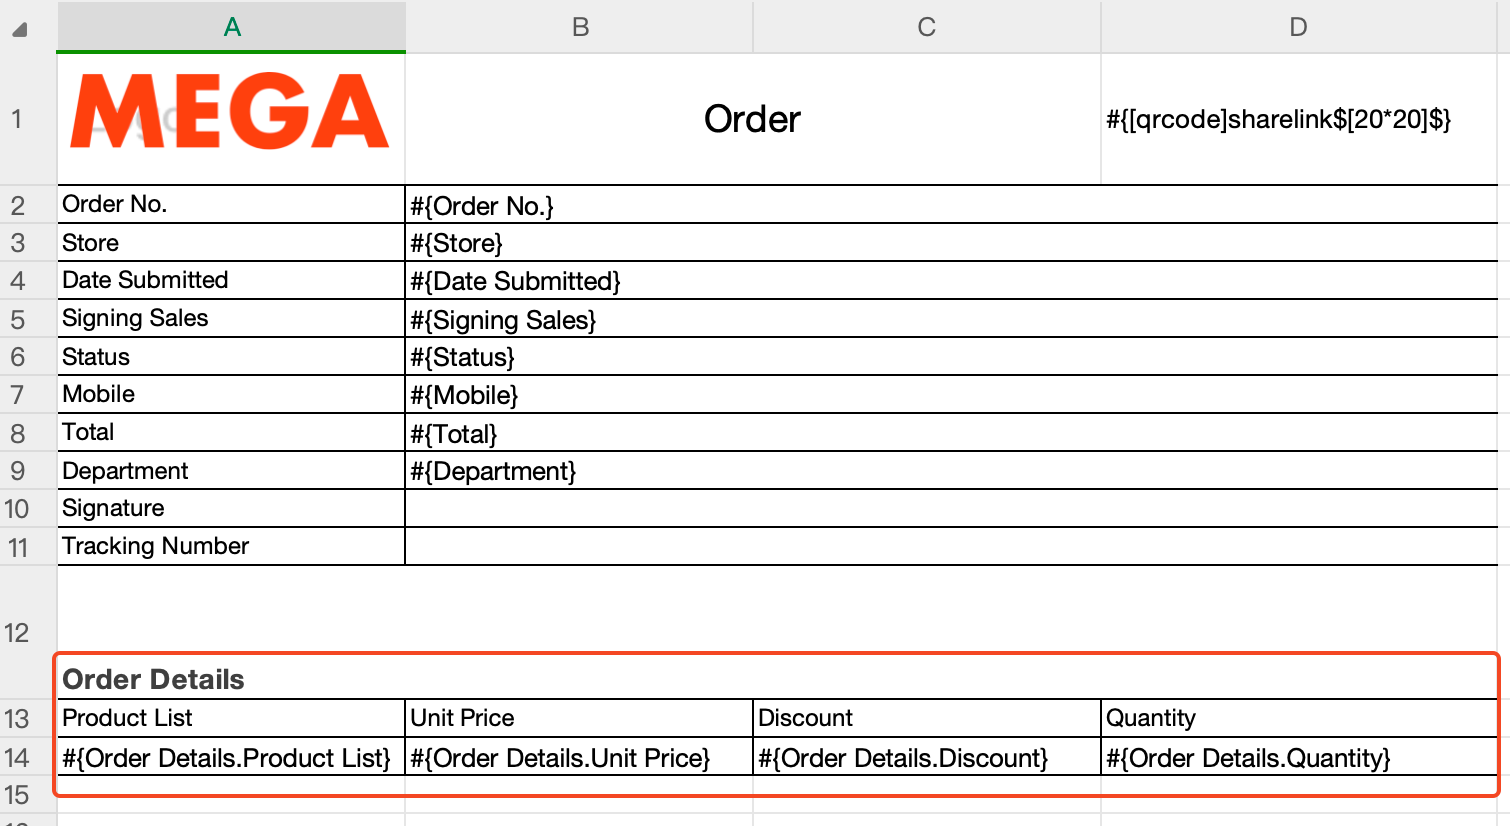Image resolution: width=1510 pixels, height=826 pixels.
Task: Select the MEGA logo image
Action: [x=230, y=112]
